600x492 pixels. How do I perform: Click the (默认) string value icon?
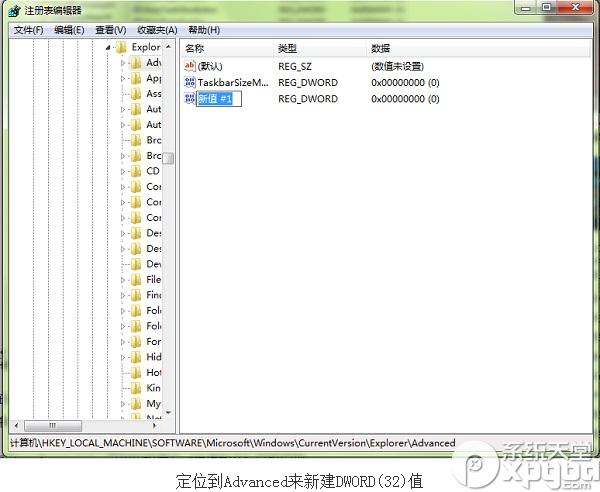(189, 66)
